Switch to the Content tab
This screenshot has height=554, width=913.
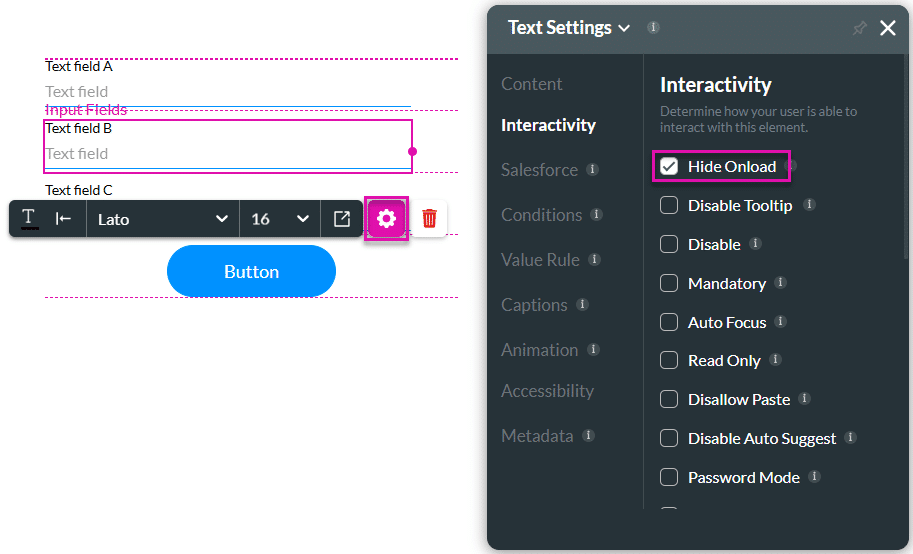click(x=532, y=84)
